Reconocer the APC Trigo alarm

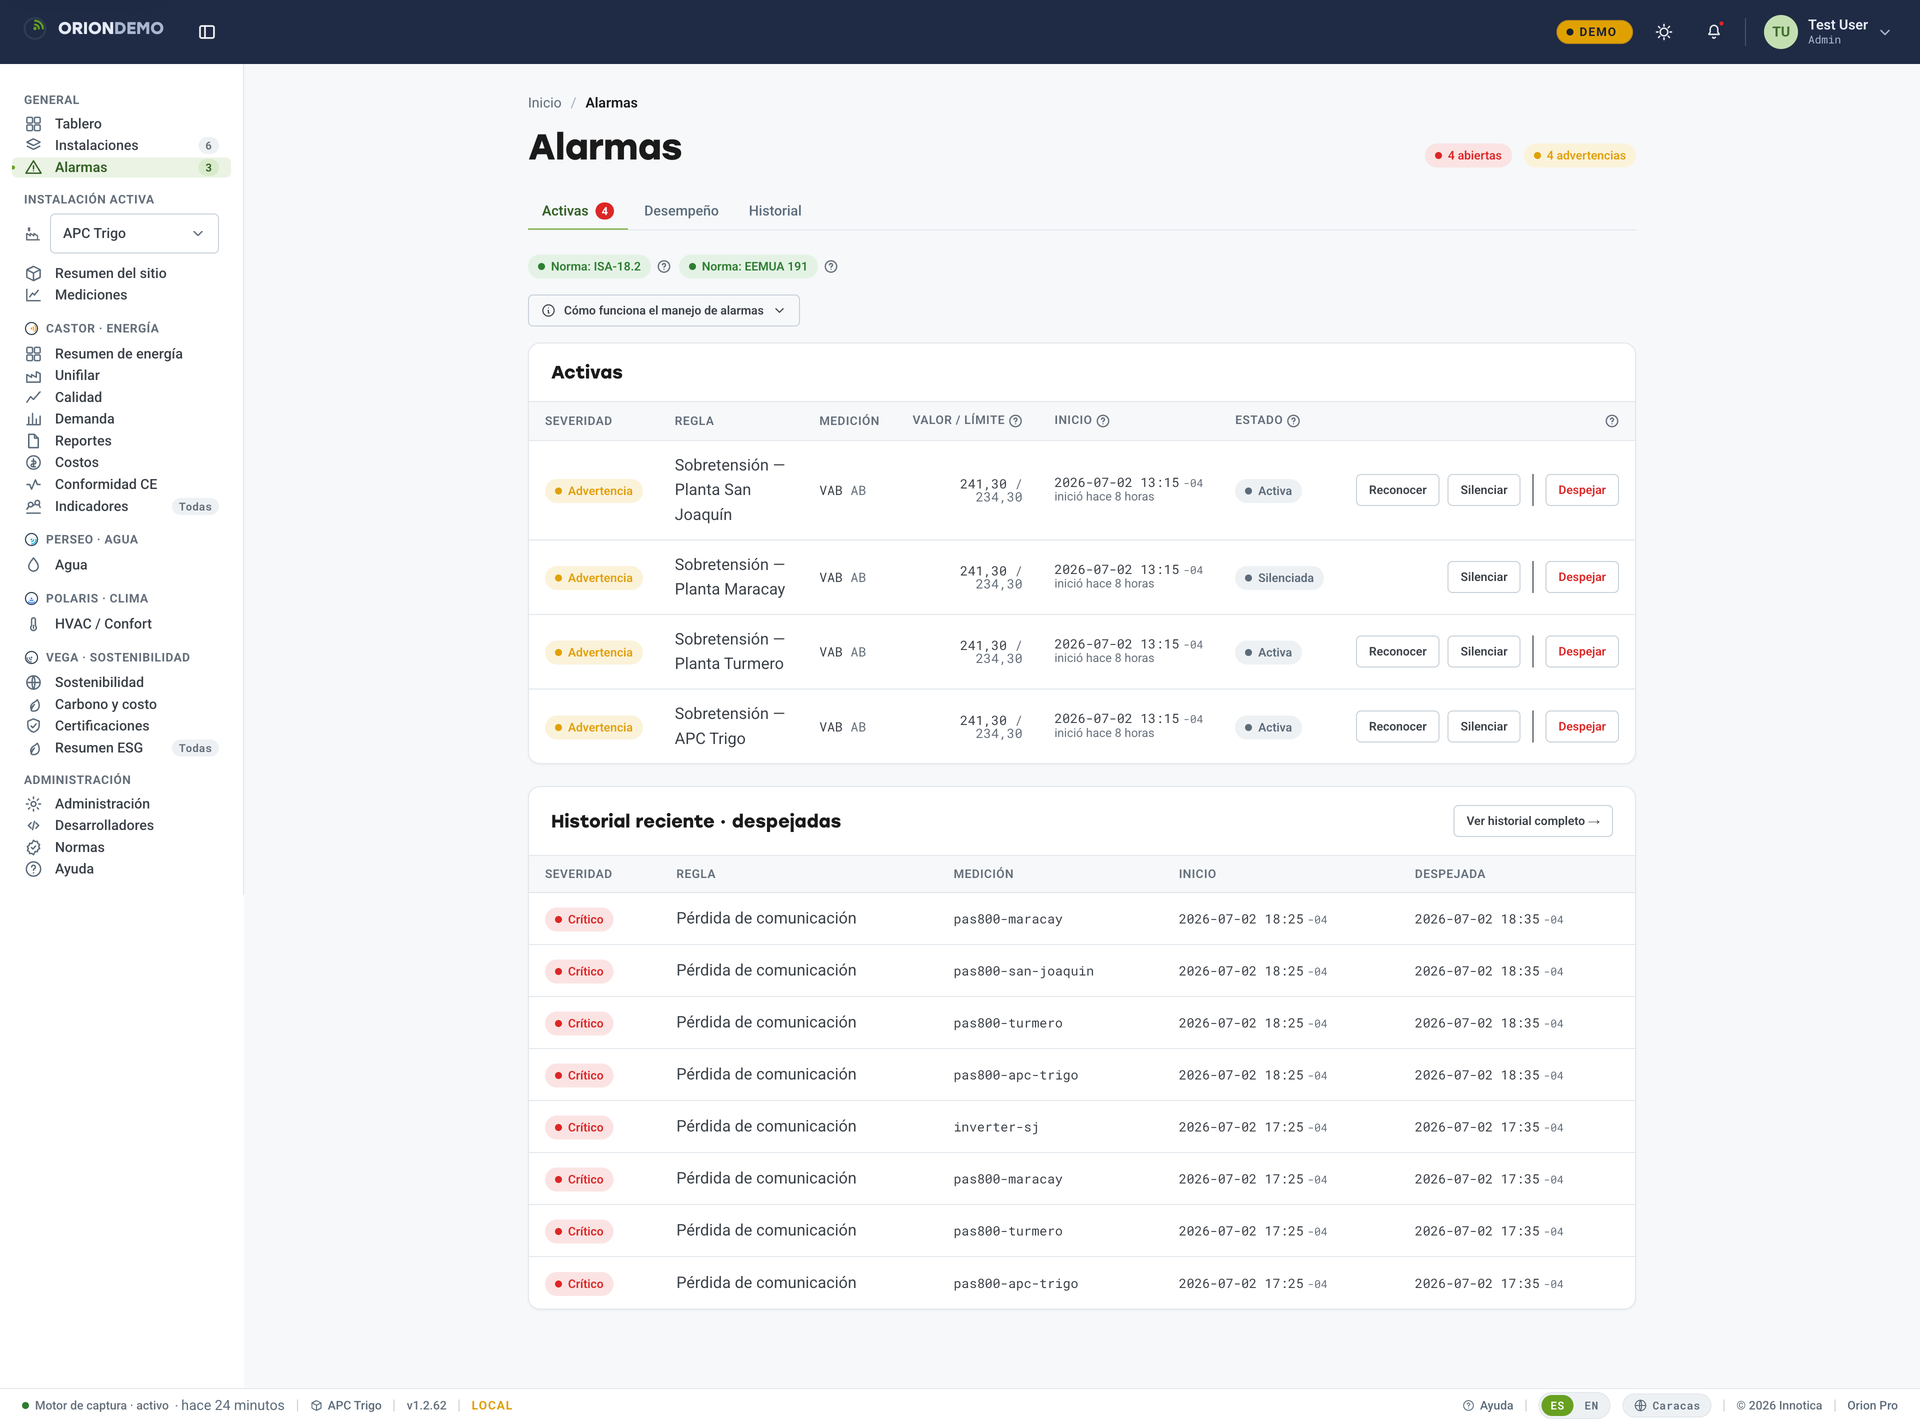tap(1397, 727)
